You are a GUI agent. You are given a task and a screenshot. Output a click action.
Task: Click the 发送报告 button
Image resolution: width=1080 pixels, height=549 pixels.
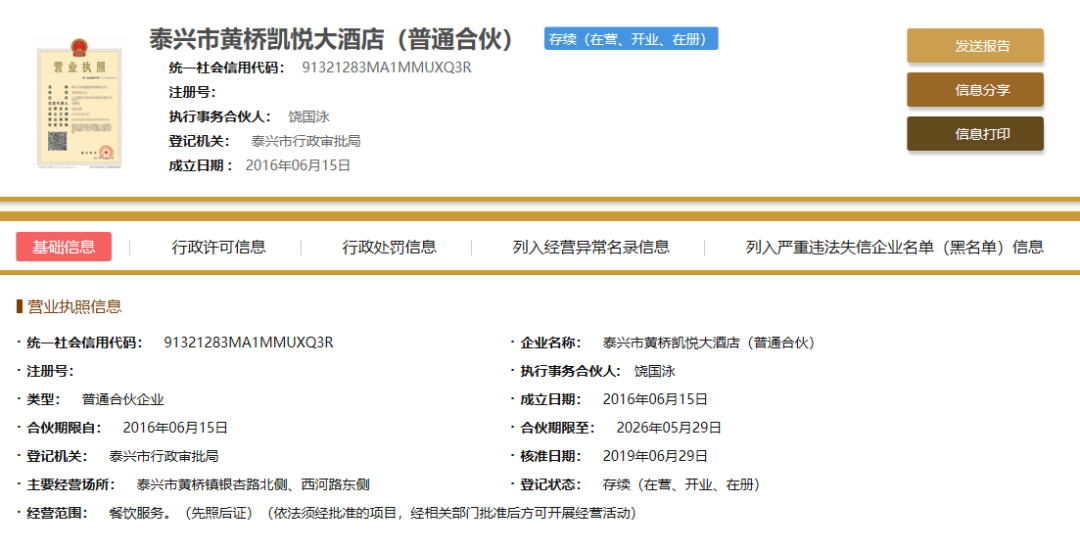tap(974, 46)
